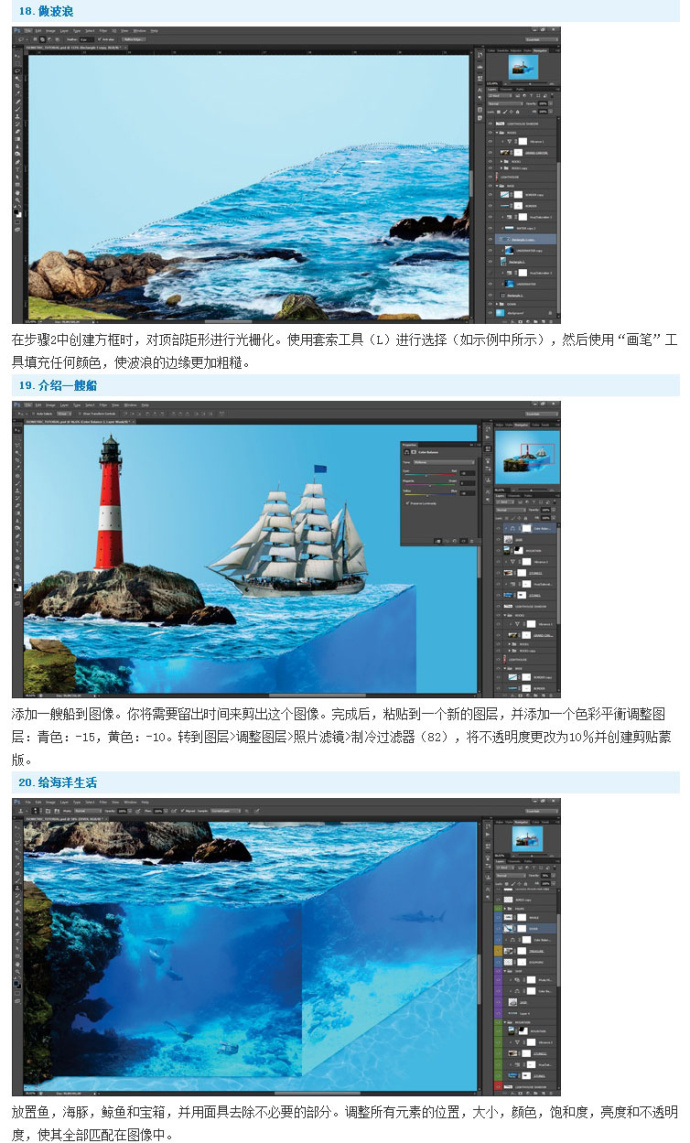690x1143 pixels.
Task: Hide the WHALE layer in step 20 screenshot
Action: click(x=498, y=917)
